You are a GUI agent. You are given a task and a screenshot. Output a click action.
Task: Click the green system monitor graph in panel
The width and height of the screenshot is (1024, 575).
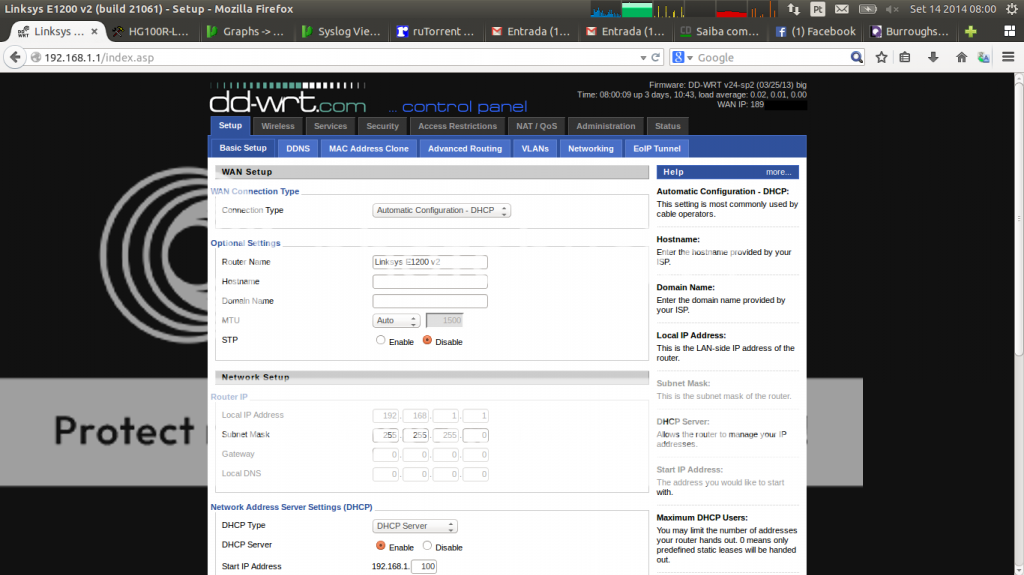637,9
